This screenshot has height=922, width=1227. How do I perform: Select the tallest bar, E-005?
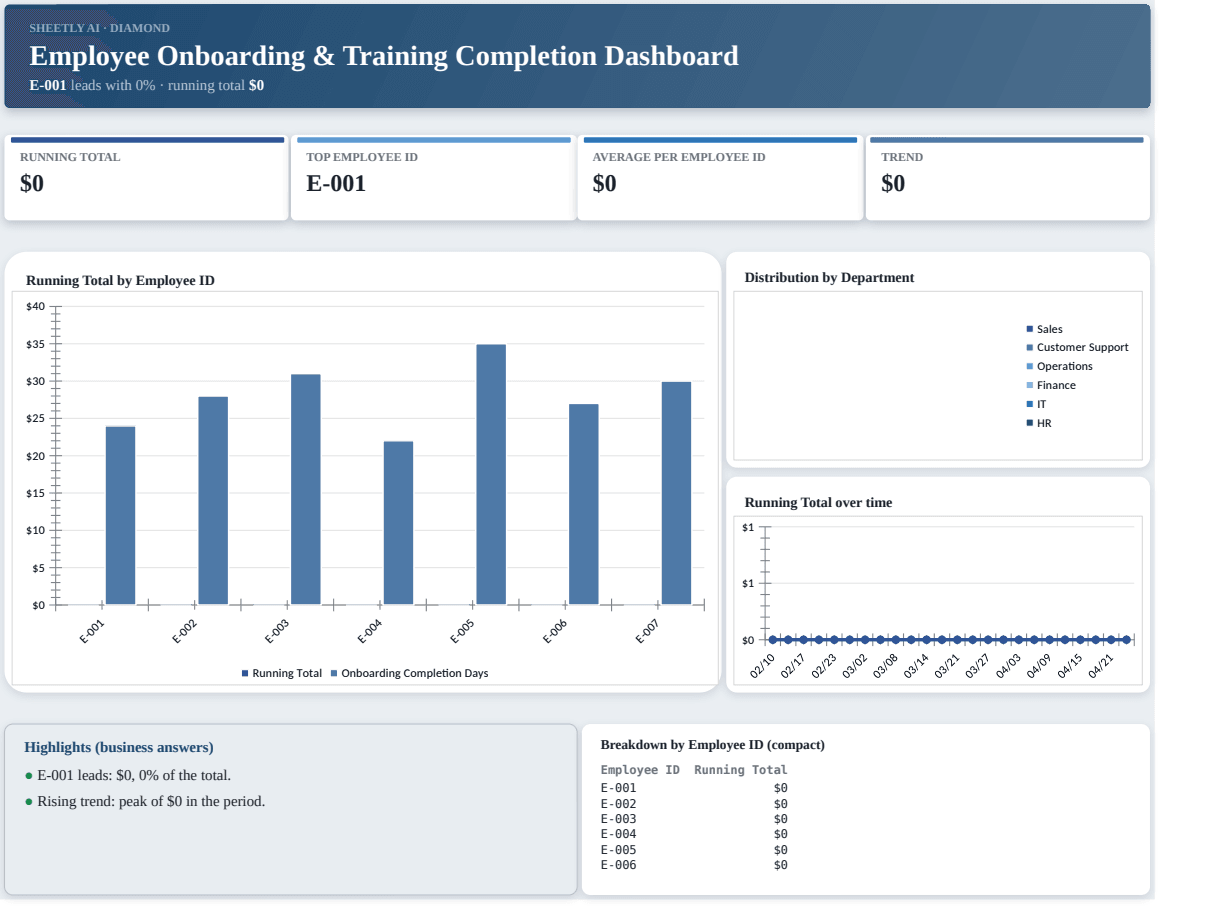pos(491,474)
